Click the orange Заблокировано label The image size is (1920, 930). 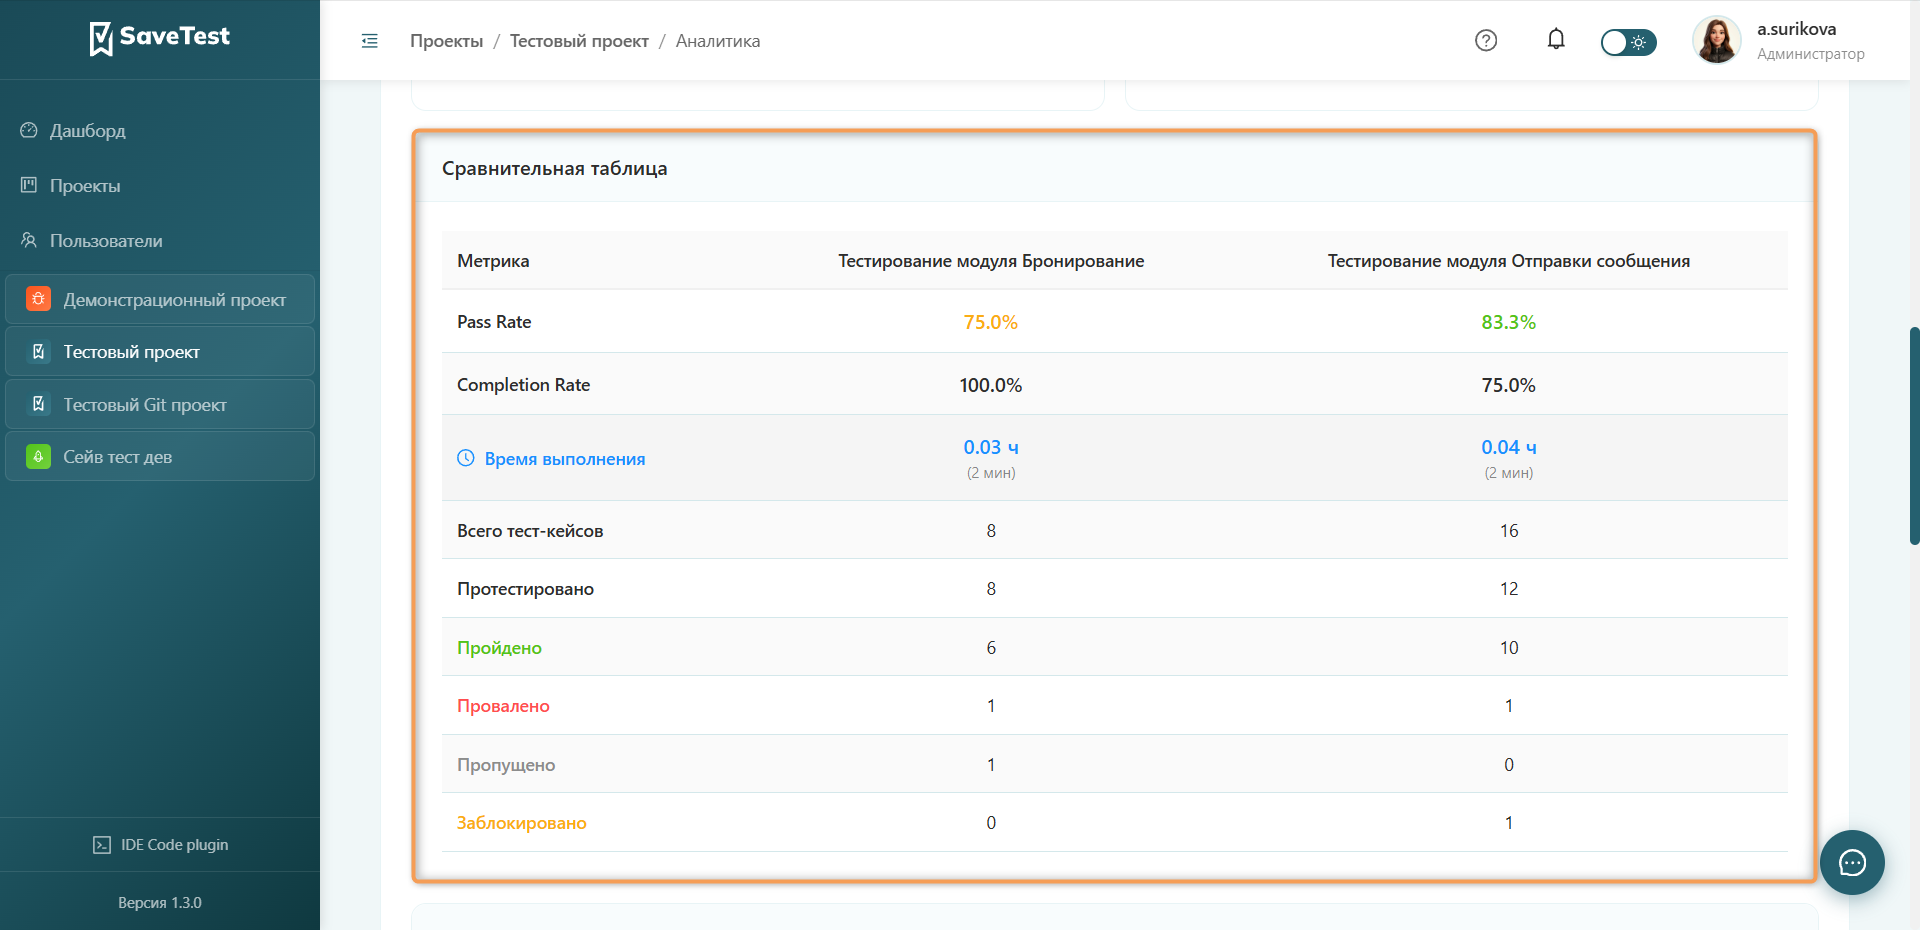[x=522, y=823]
